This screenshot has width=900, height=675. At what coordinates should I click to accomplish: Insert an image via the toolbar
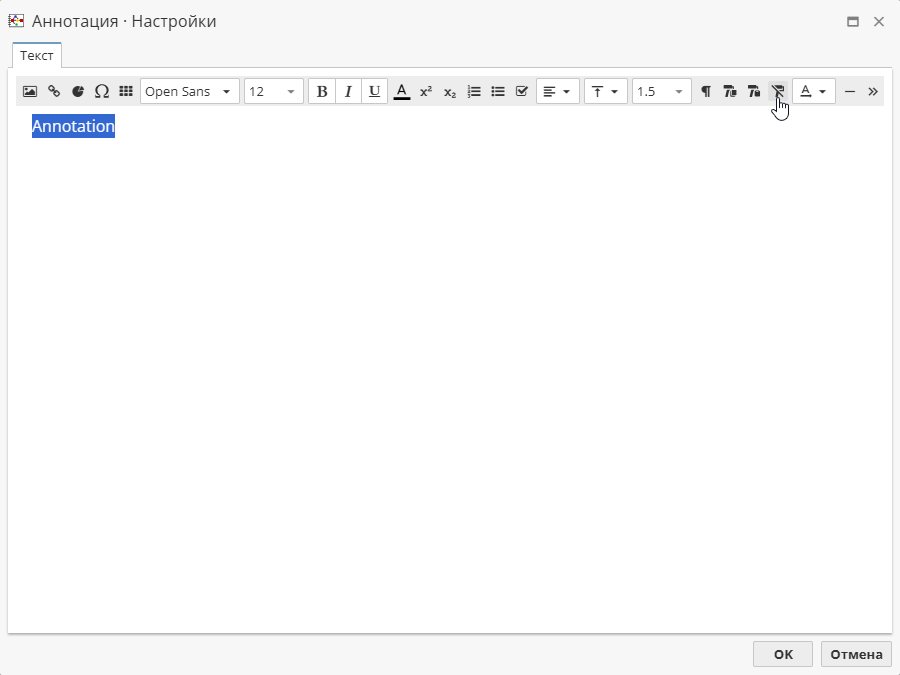pyautogui.click(x=30, y=91)
